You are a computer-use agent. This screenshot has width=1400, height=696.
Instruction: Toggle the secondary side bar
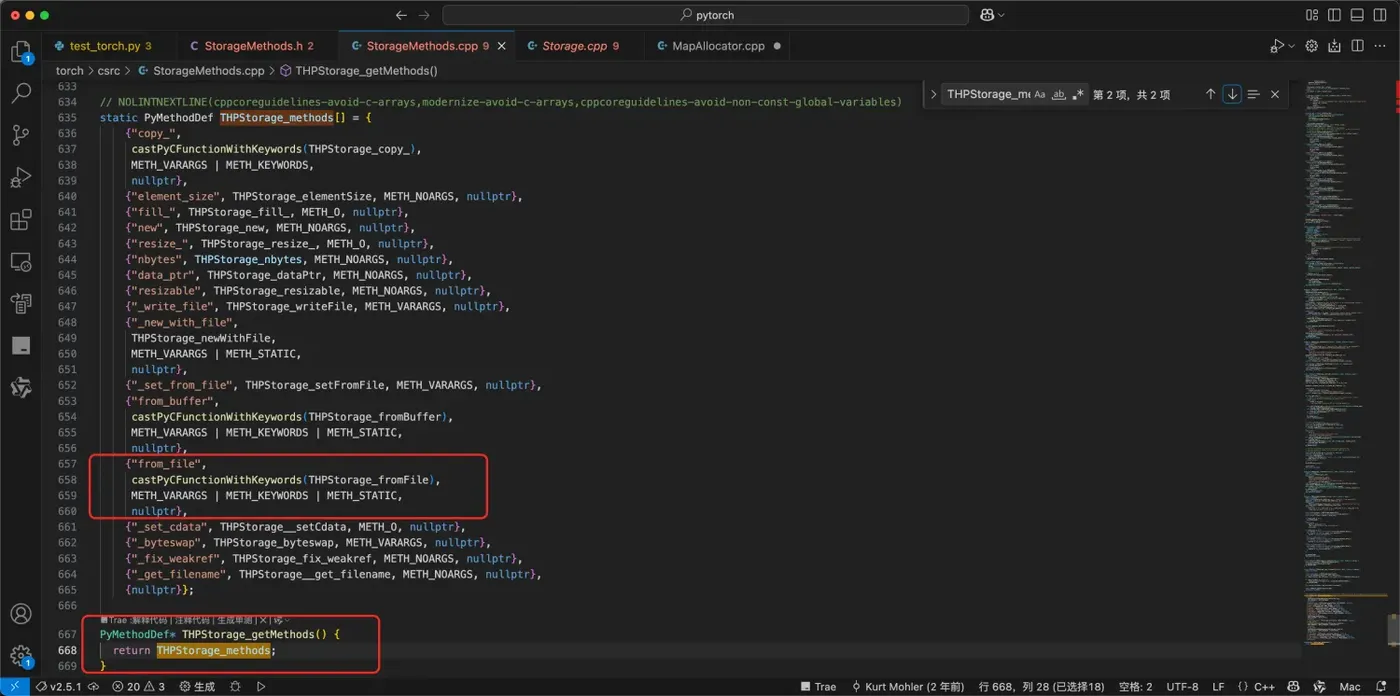[1378, 15]
